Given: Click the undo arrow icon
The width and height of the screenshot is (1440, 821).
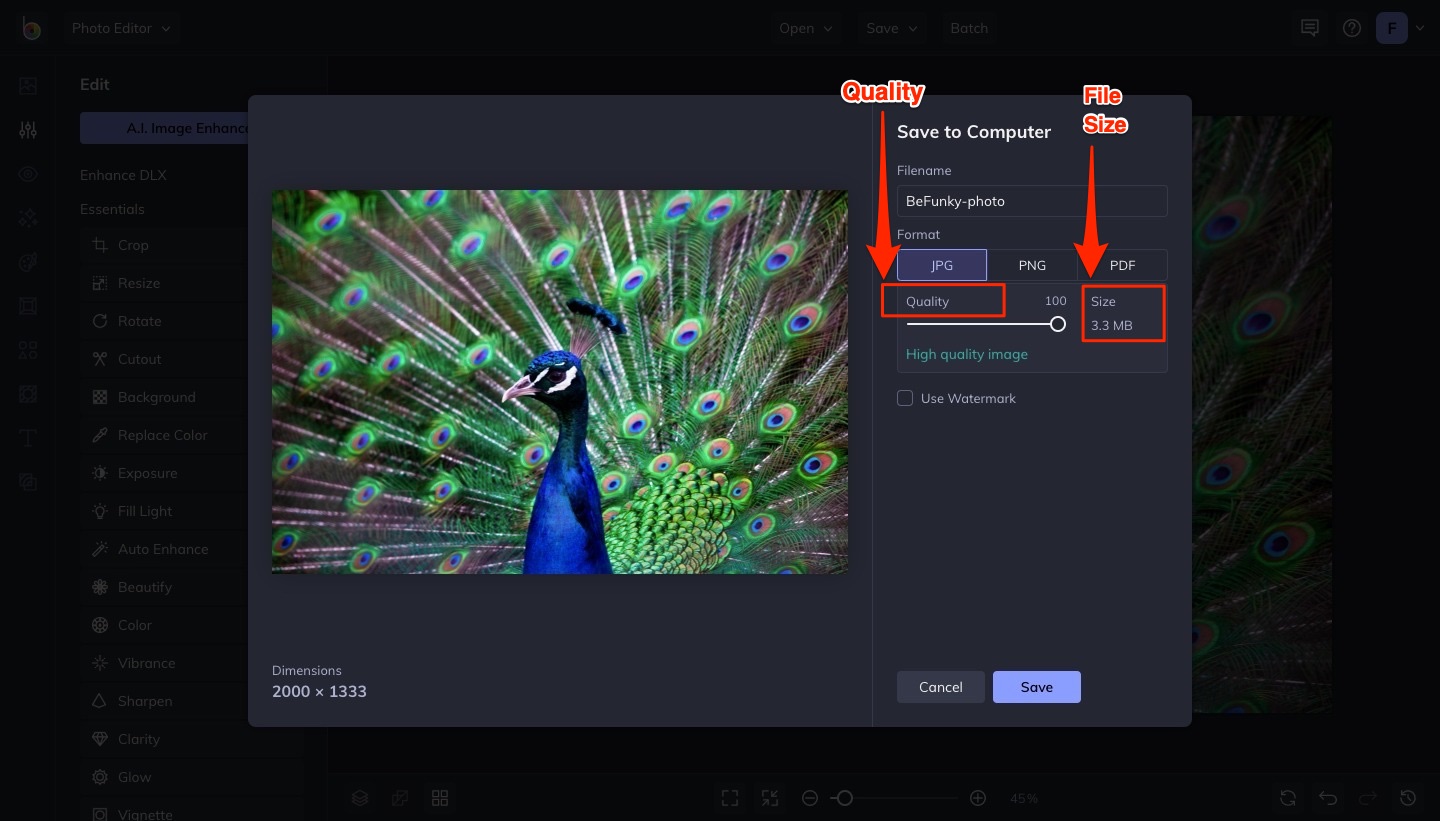Looking at the screenshot, I should [1328, 798].
